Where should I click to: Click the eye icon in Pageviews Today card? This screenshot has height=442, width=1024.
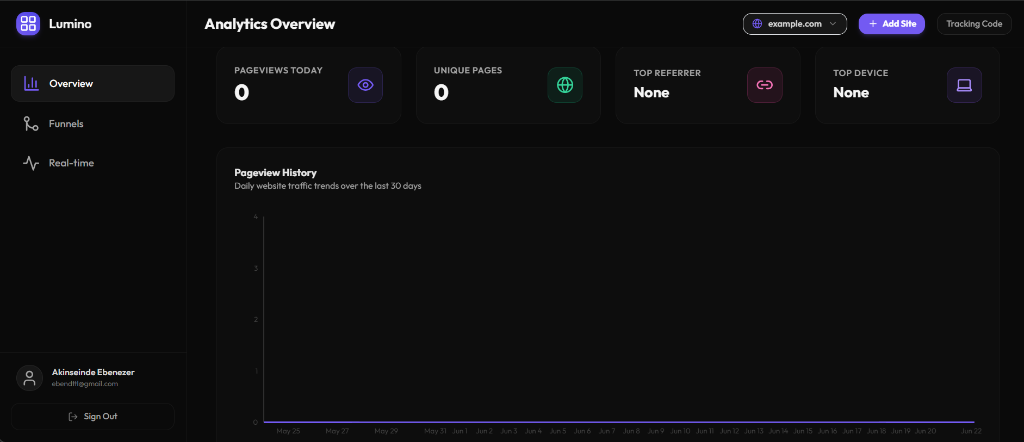(x=366, y=85)
